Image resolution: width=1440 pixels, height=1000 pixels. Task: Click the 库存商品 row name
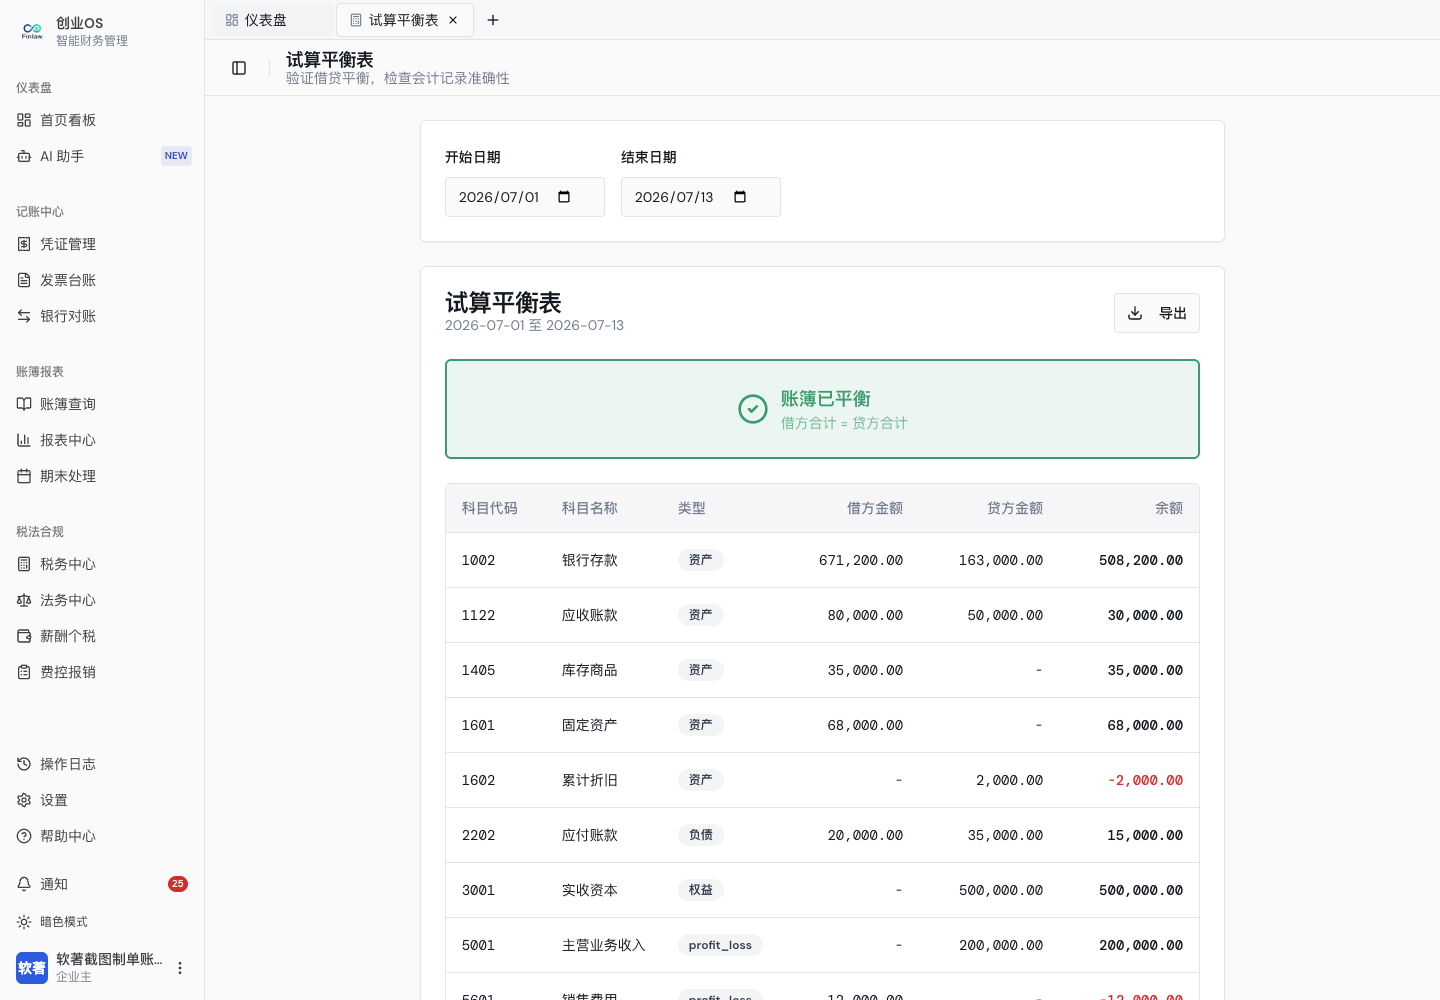click(590, 670)
